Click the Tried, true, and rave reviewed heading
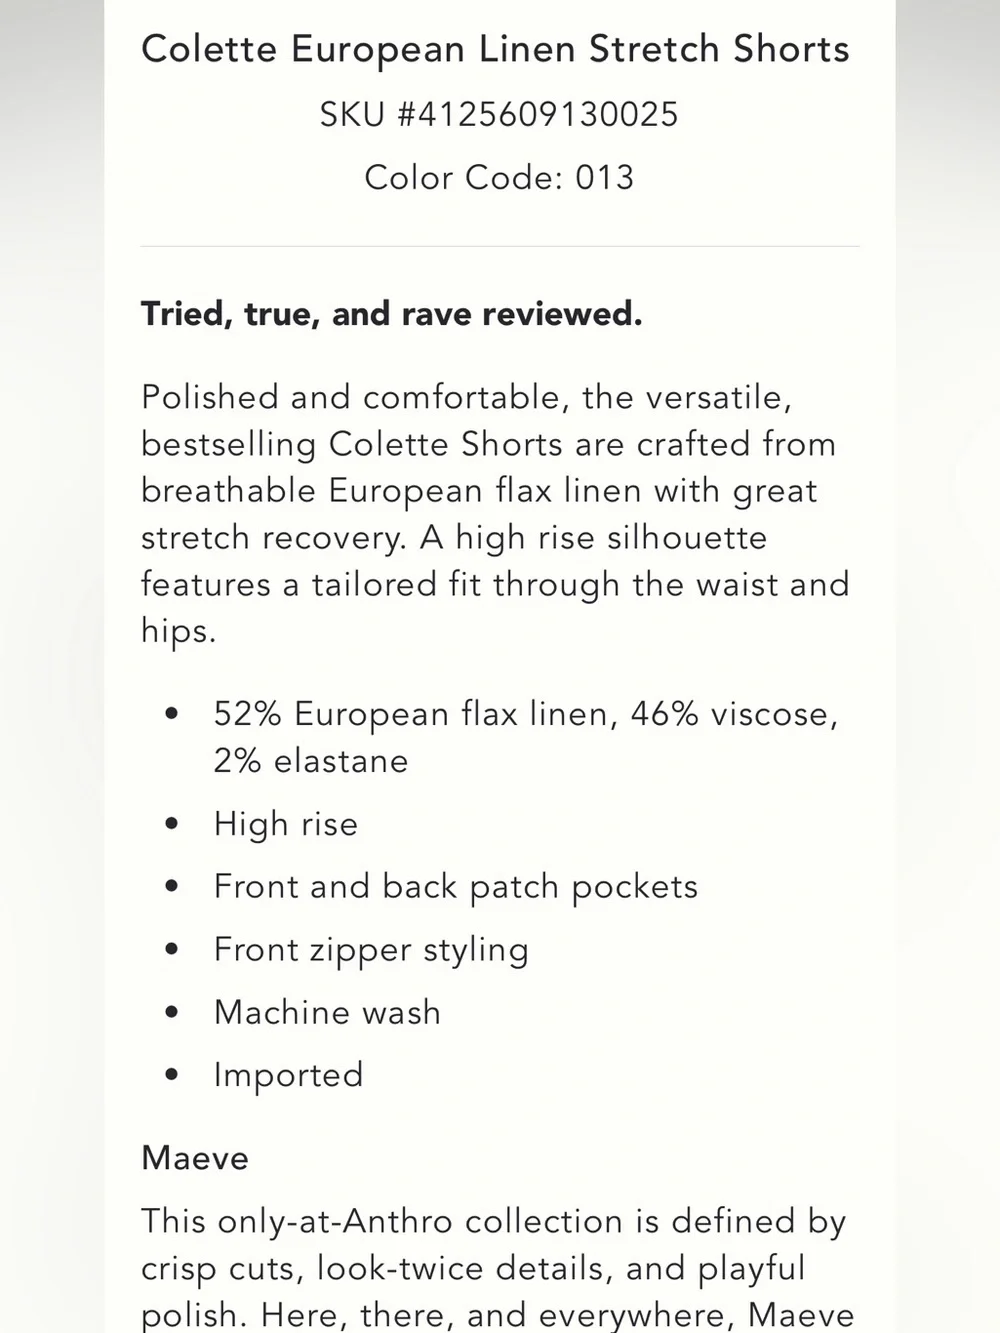Screen dimensions: 1000x1333 tap(391, 314)
